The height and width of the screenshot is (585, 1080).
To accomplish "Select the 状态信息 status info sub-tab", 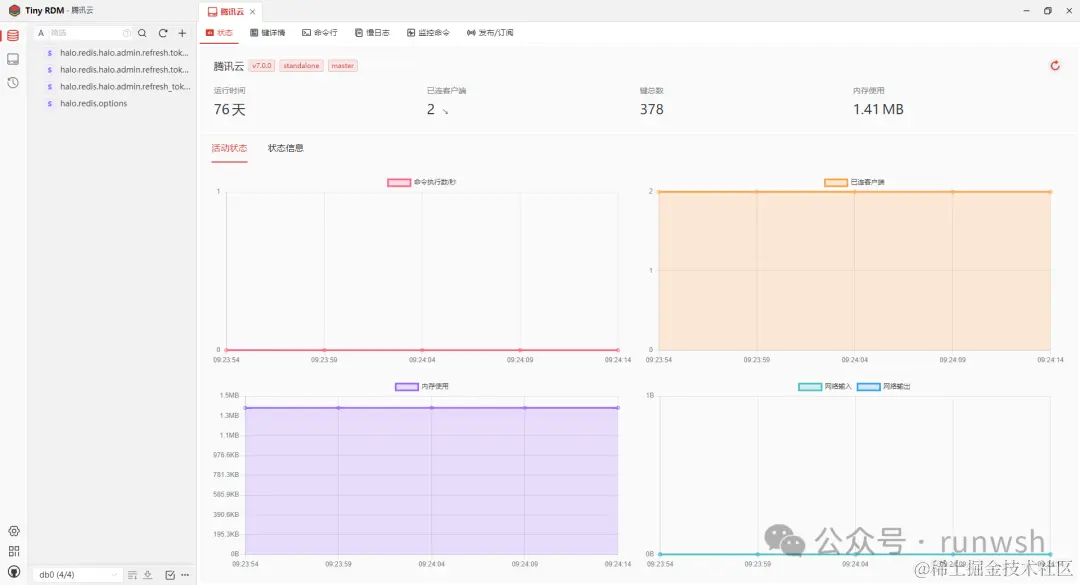I will tap(286, 148).
